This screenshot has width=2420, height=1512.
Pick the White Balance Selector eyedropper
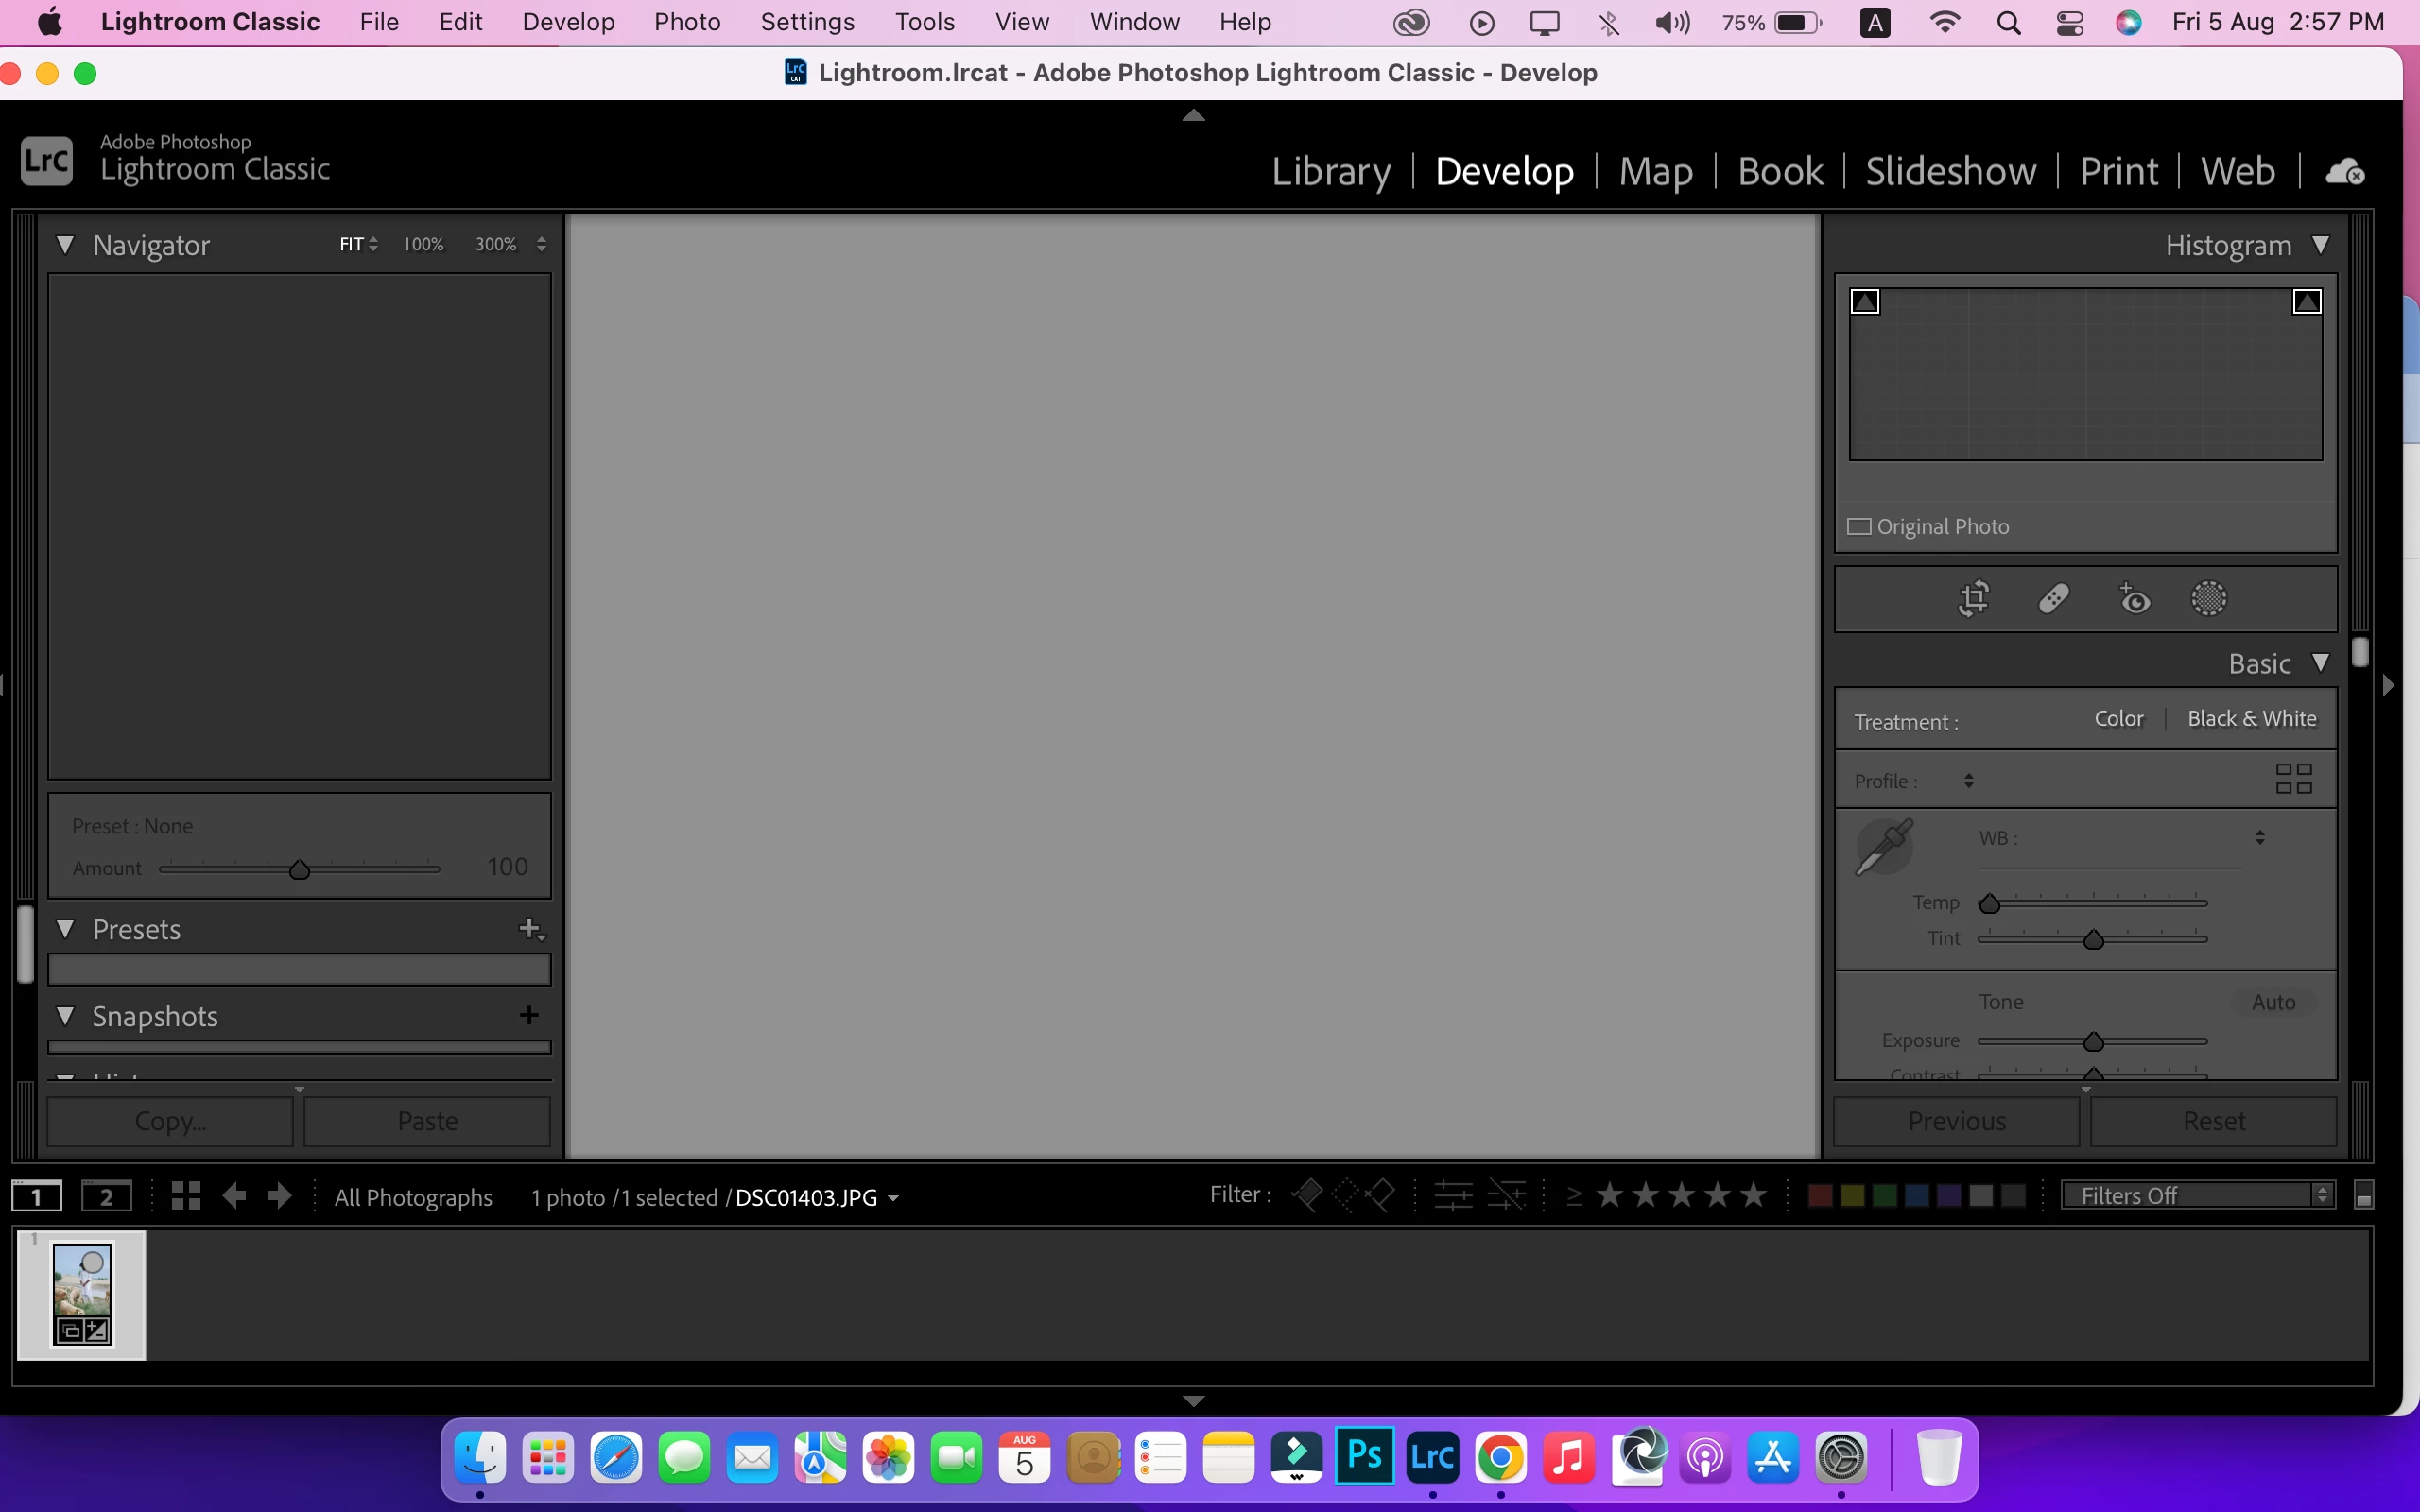1884,847
